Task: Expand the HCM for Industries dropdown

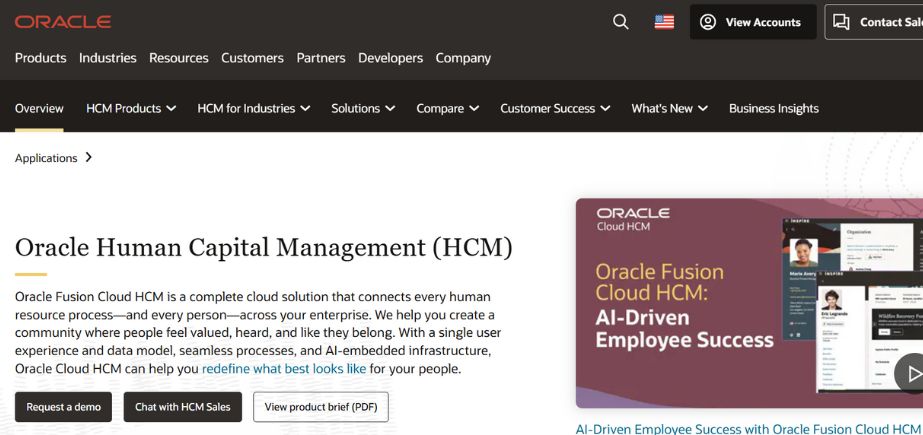Action: click(x=254, y=108)
